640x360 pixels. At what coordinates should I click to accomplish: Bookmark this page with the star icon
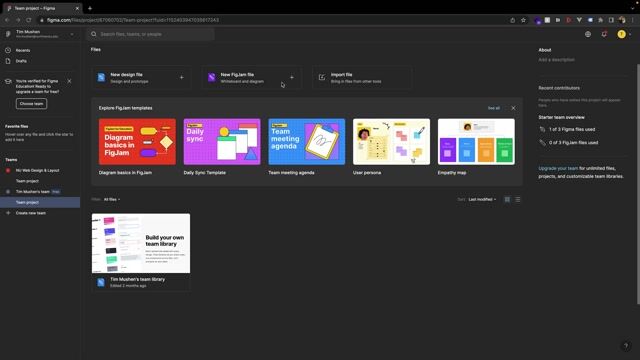pyautogui.click(x=523, y=20)
